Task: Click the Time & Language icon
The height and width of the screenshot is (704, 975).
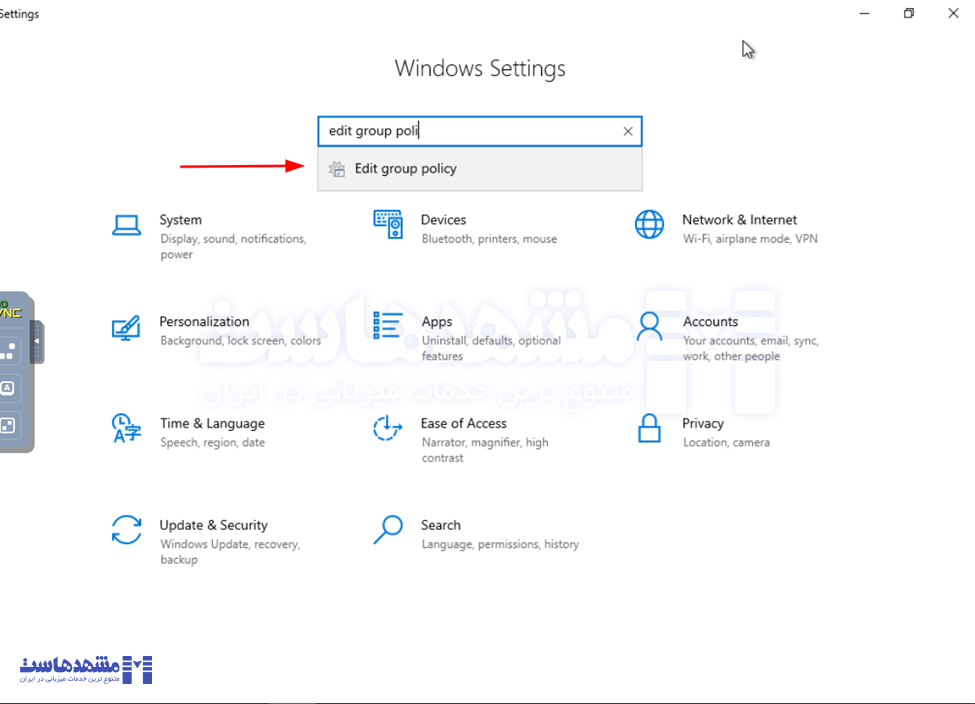Action: 126,428
